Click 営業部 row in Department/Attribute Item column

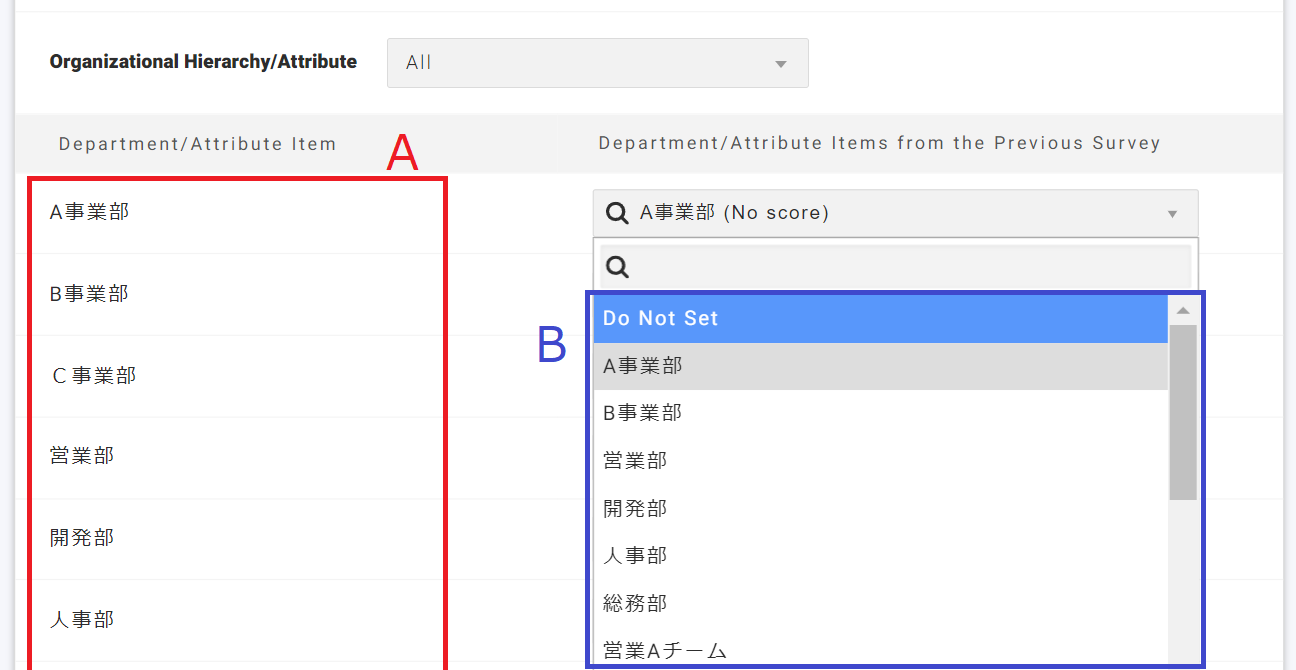pyautogui.click(x=82, y=456)
